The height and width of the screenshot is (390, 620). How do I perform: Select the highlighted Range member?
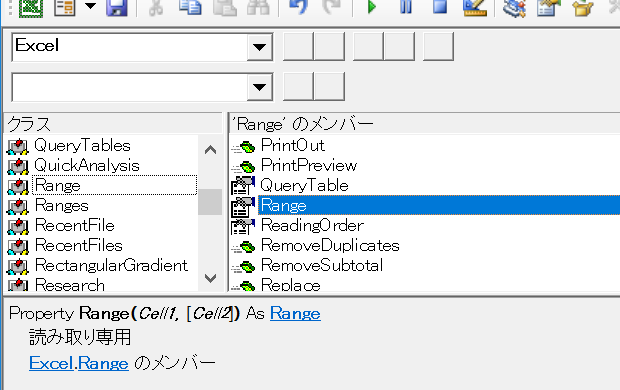click(439, 205)
